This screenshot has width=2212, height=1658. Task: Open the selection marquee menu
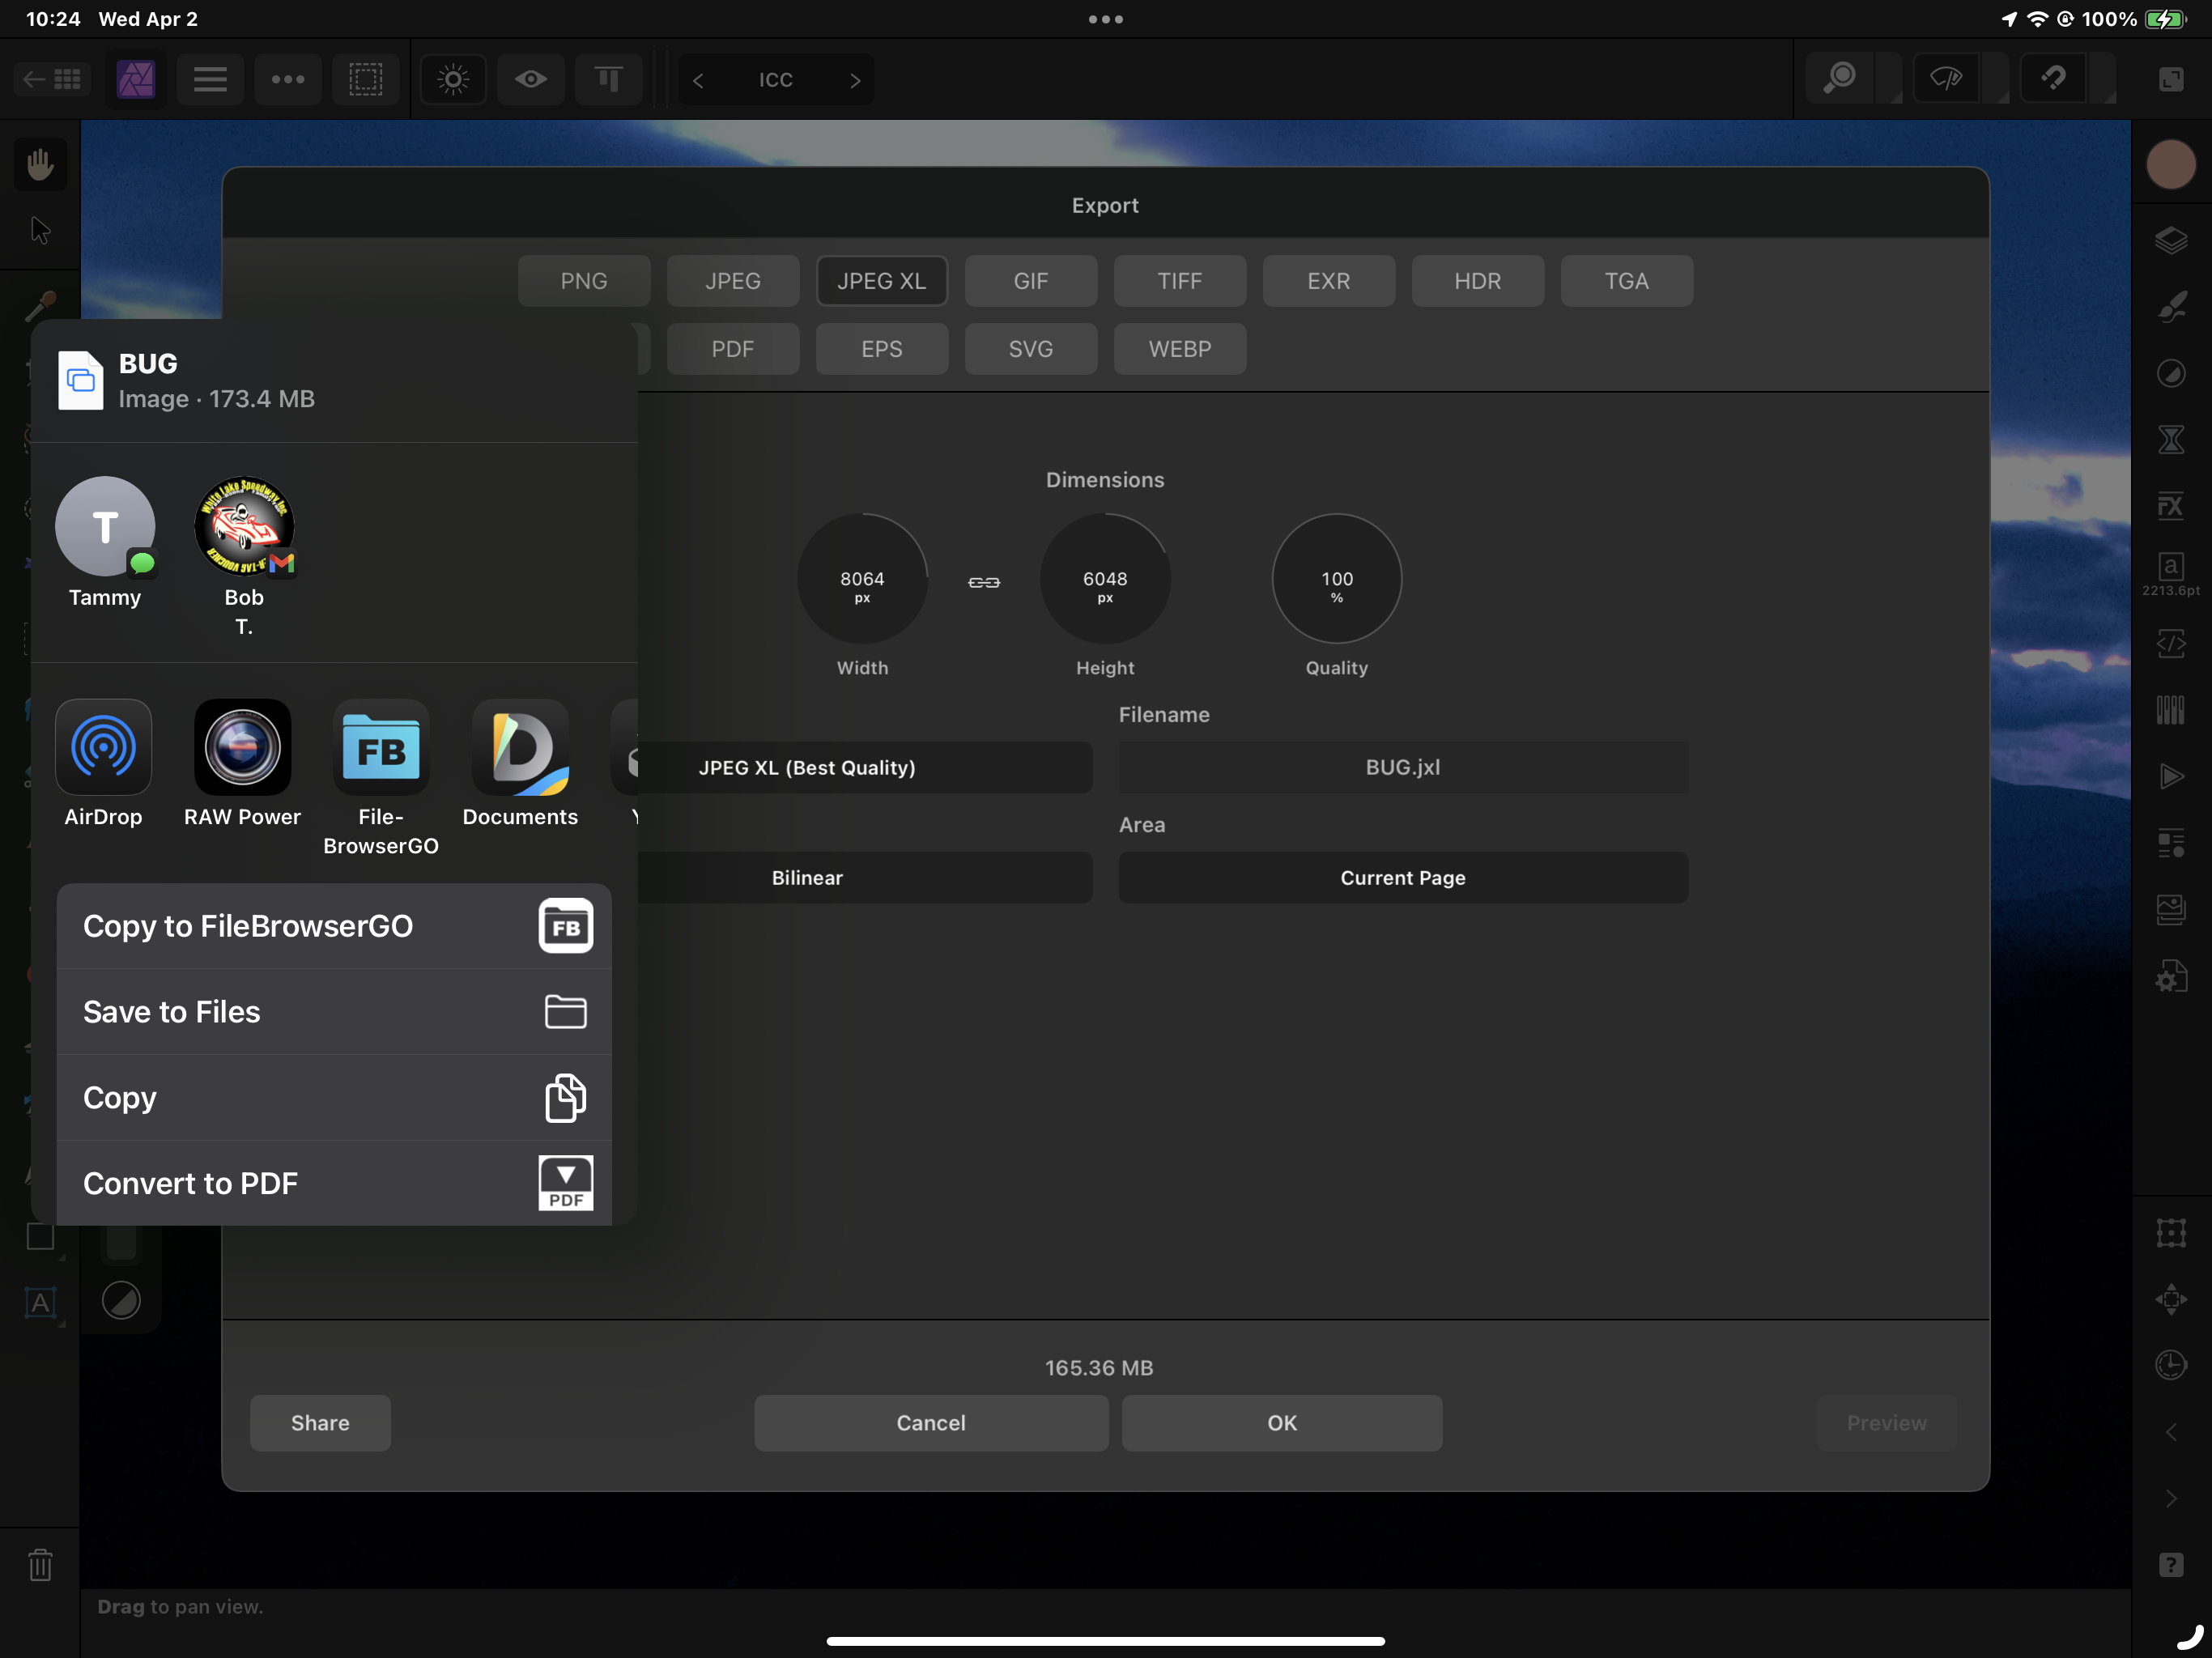(x=366, y=79)
